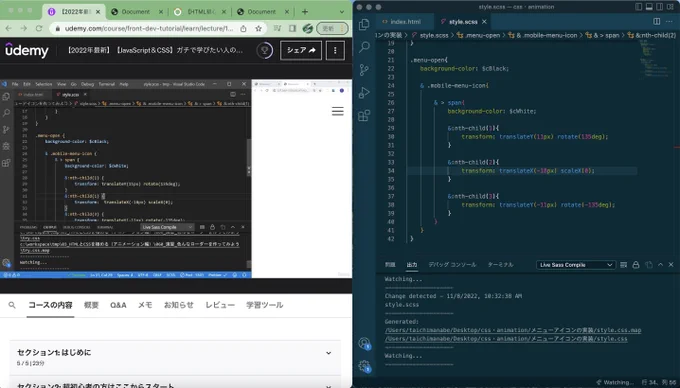Open the Q&A tab on Udemy

point(118,305)
